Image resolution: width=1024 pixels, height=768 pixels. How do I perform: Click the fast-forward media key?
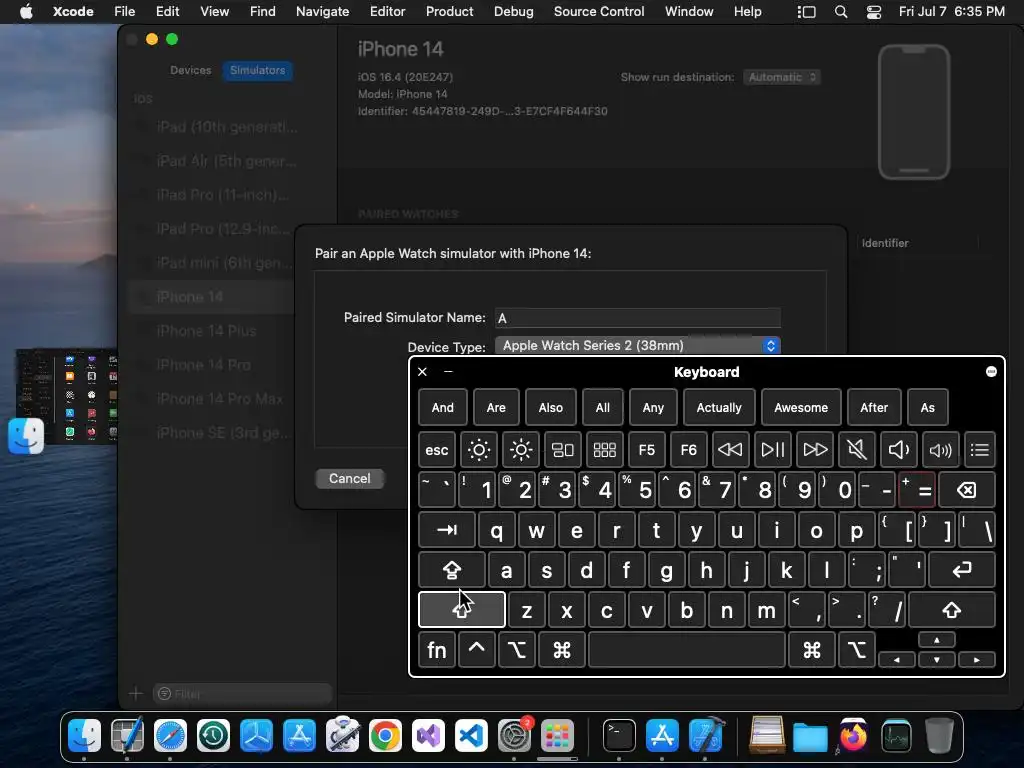(x=814, y=450)
